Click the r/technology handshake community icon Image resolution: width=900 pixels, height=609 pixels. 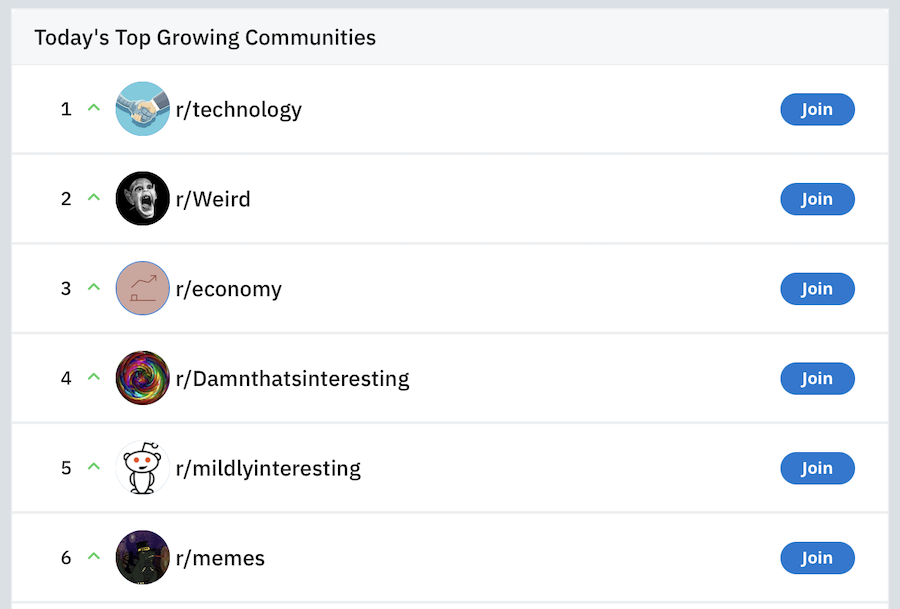click(x=143, y=109)
